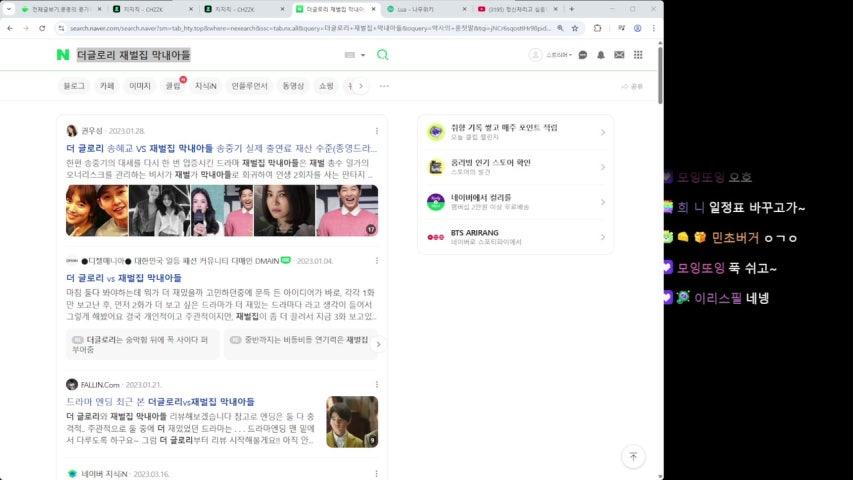
Task: Click the green Naver N logo
Action: 63,54
